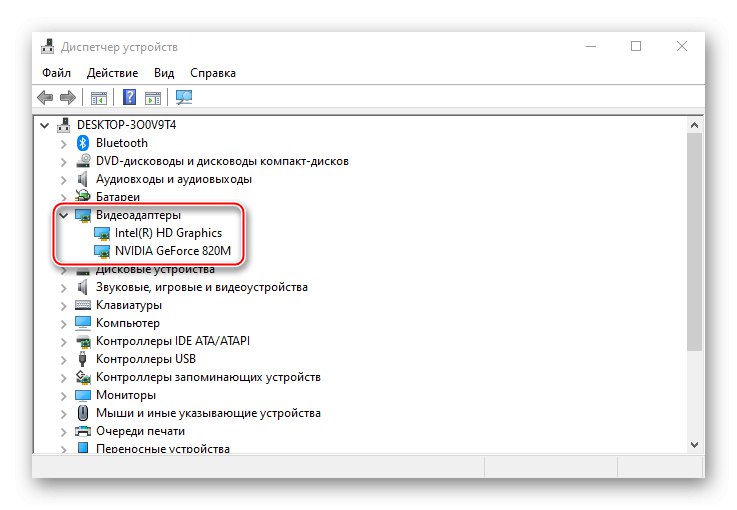
Task: Minimize the Диспетчер устройств window
Action: [591, 47]
